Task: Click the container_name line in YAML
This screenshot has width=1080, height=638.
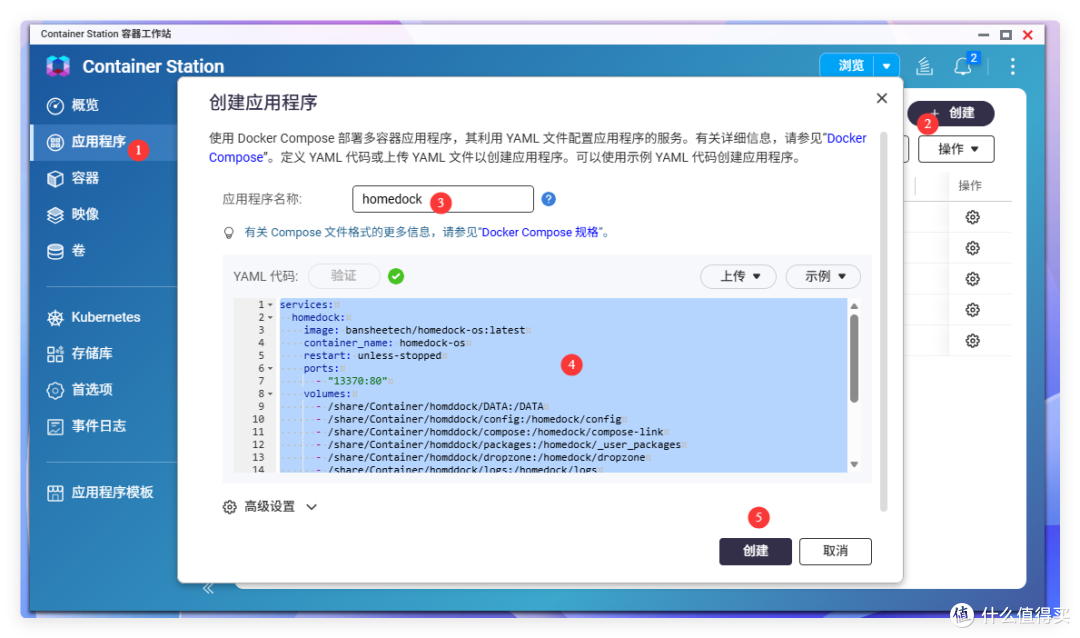Action: pyautogui.click(x=384, y=343)
